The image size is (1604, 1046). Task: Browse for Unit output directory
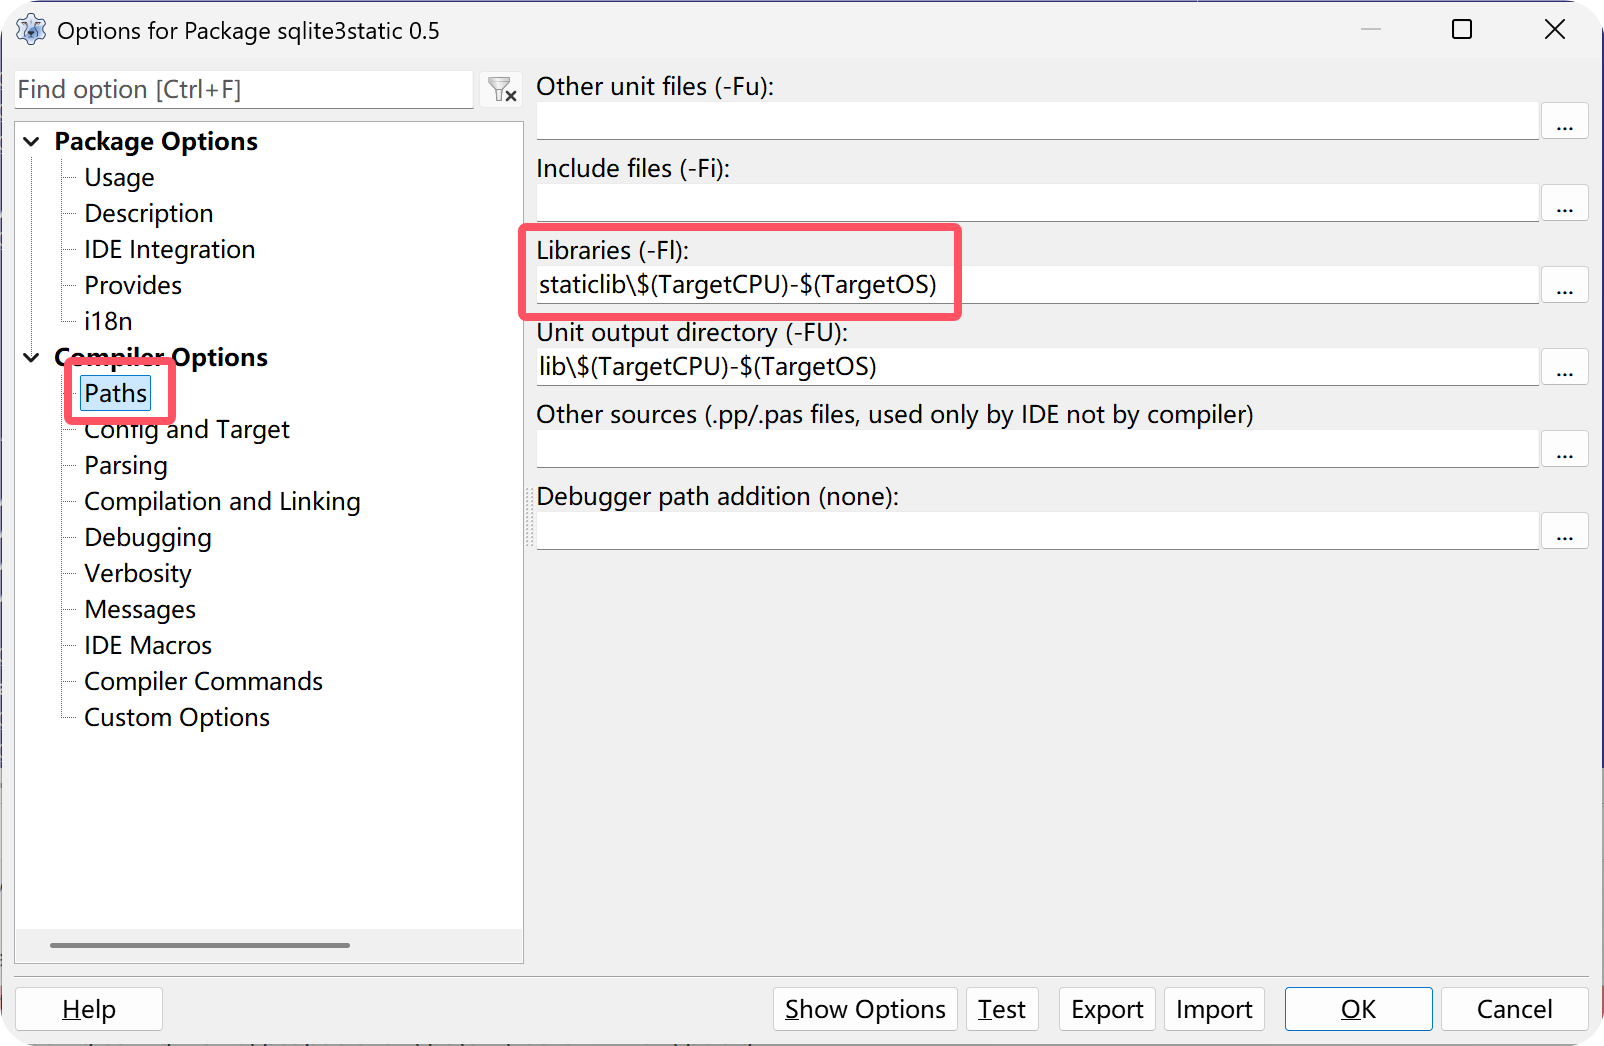pyautogui.click(x=1565, y=367)
